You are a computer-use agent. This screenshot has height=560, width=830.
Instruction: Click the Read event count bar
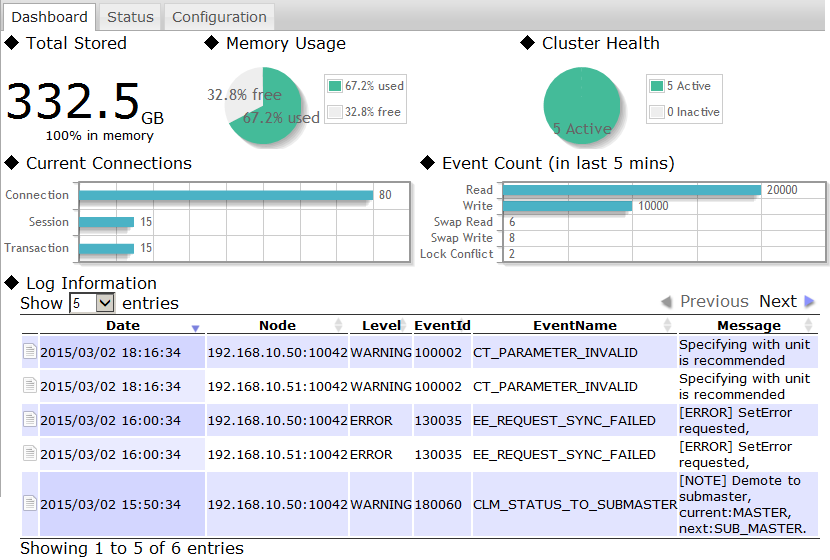tap(632, 190)
